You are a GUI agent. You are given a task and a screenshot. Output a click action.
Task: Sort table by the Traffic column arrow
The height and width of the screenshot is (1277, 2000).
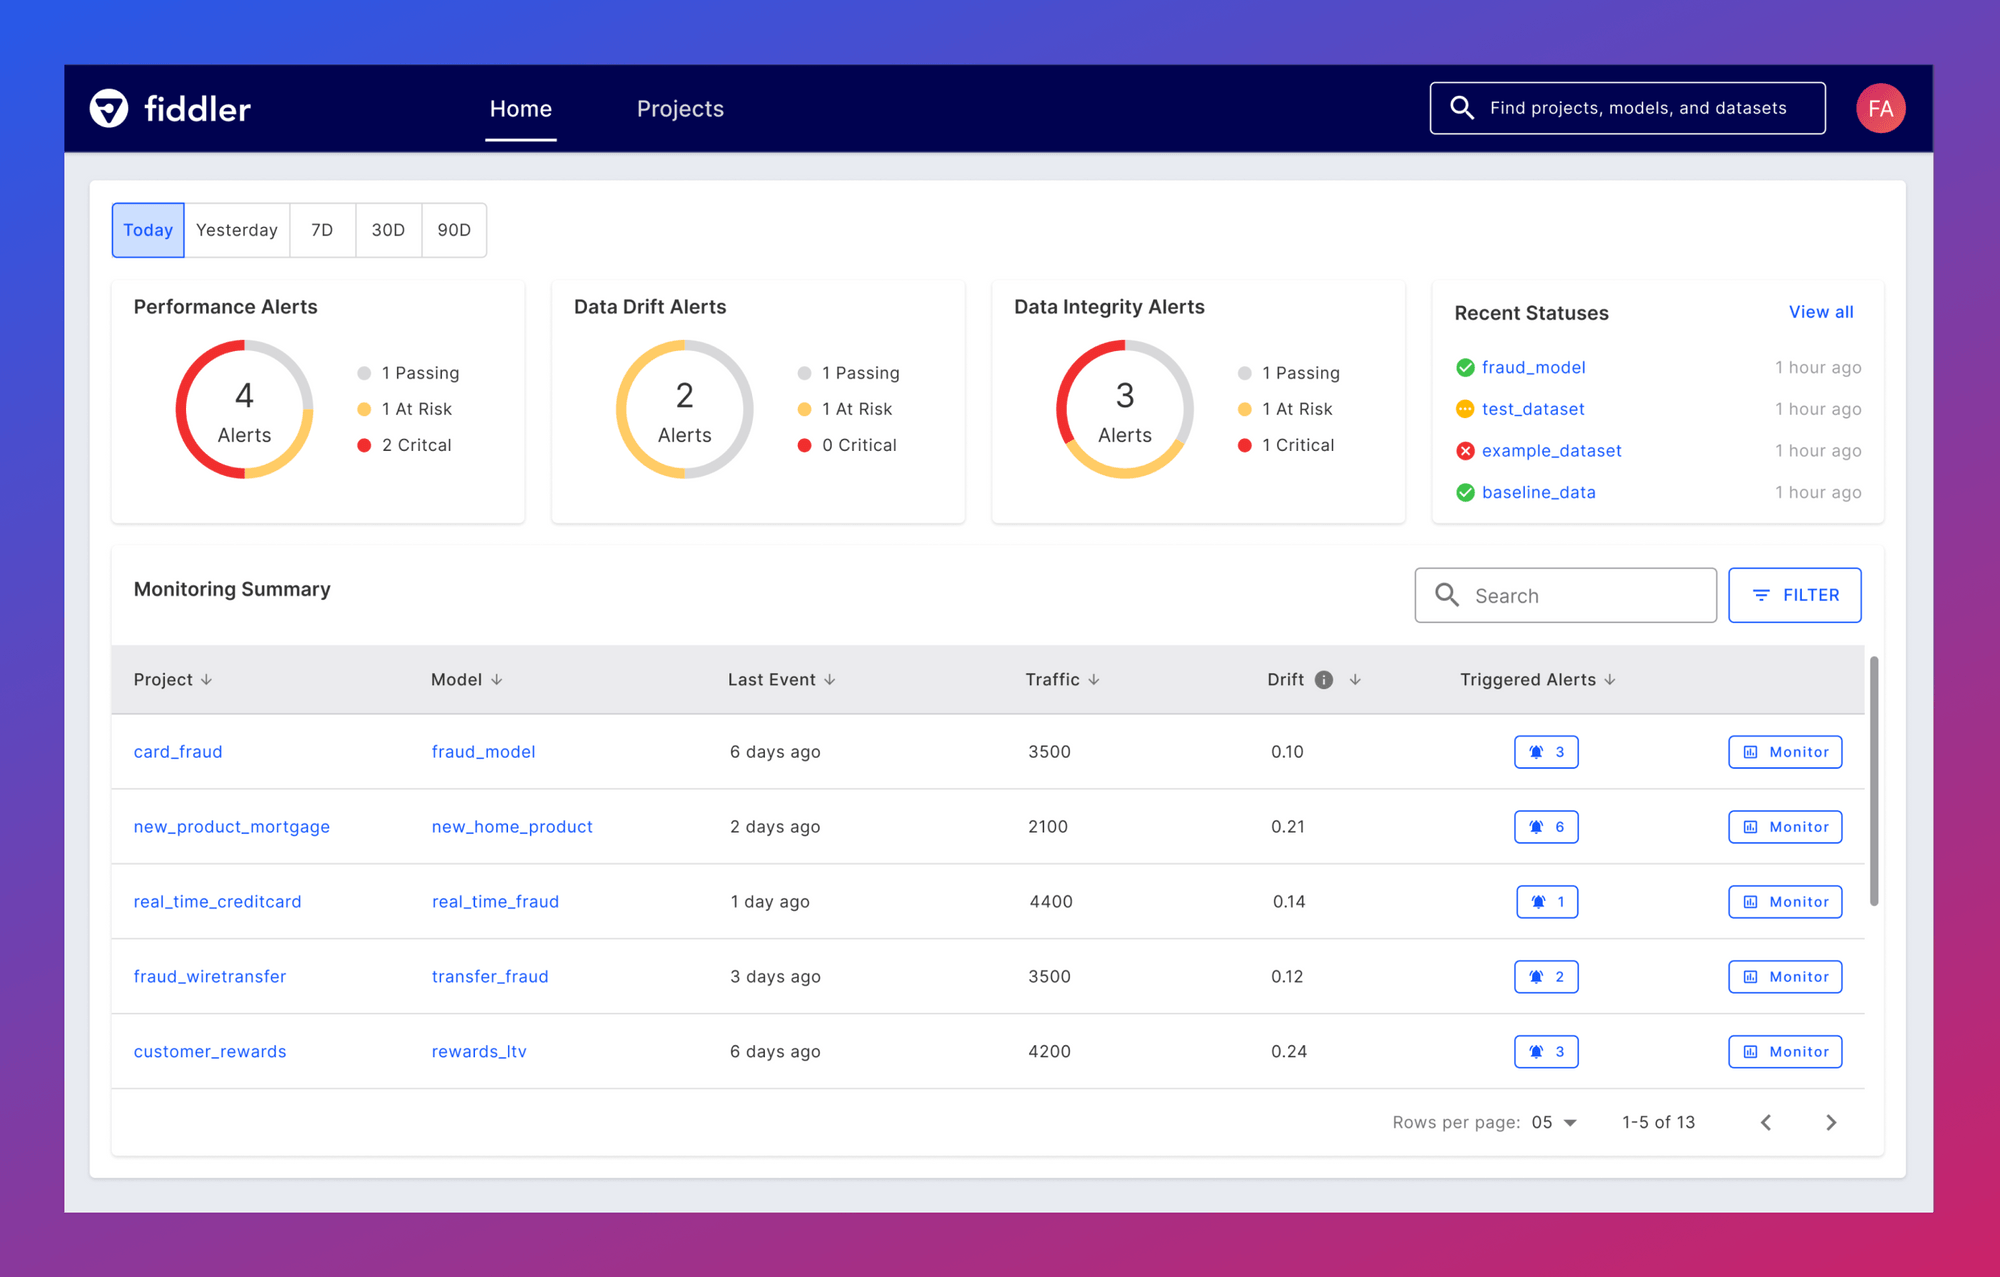point(1095,679)
